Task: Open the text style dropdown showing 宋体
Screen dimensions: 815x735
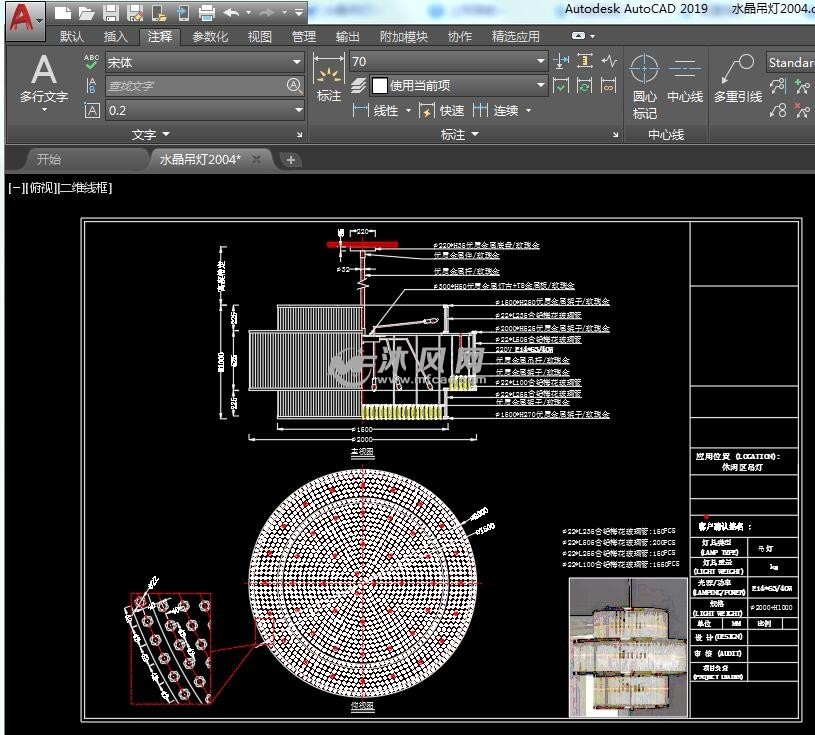Action: (x=297, y=62)
